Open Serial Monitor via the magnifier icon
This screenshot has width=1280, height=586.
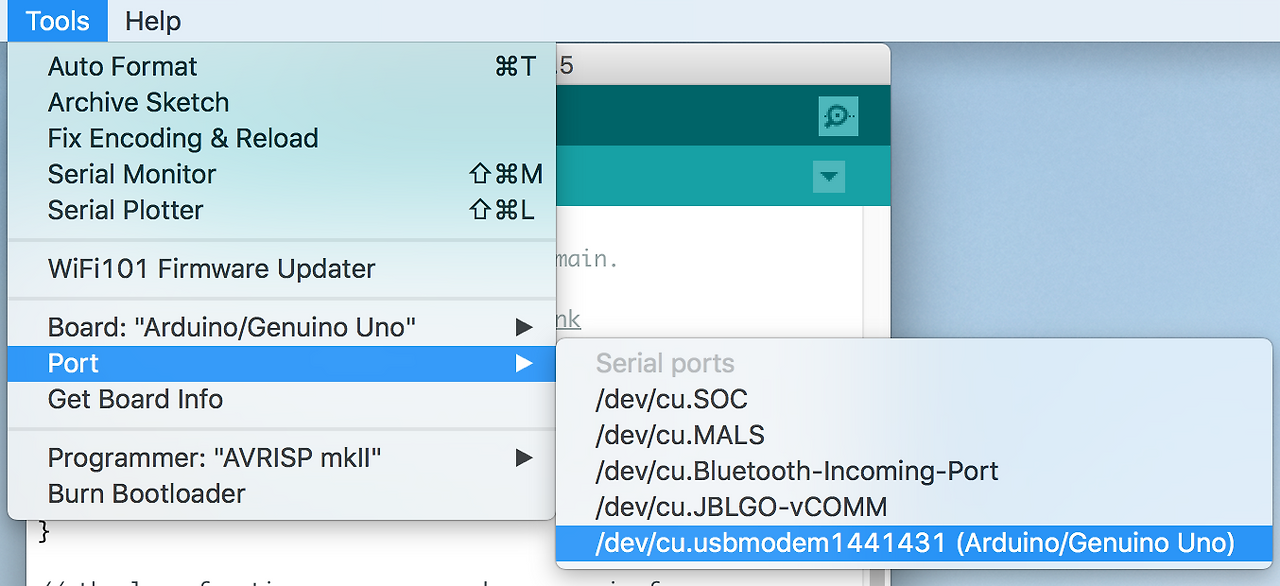tap(838, 115)
